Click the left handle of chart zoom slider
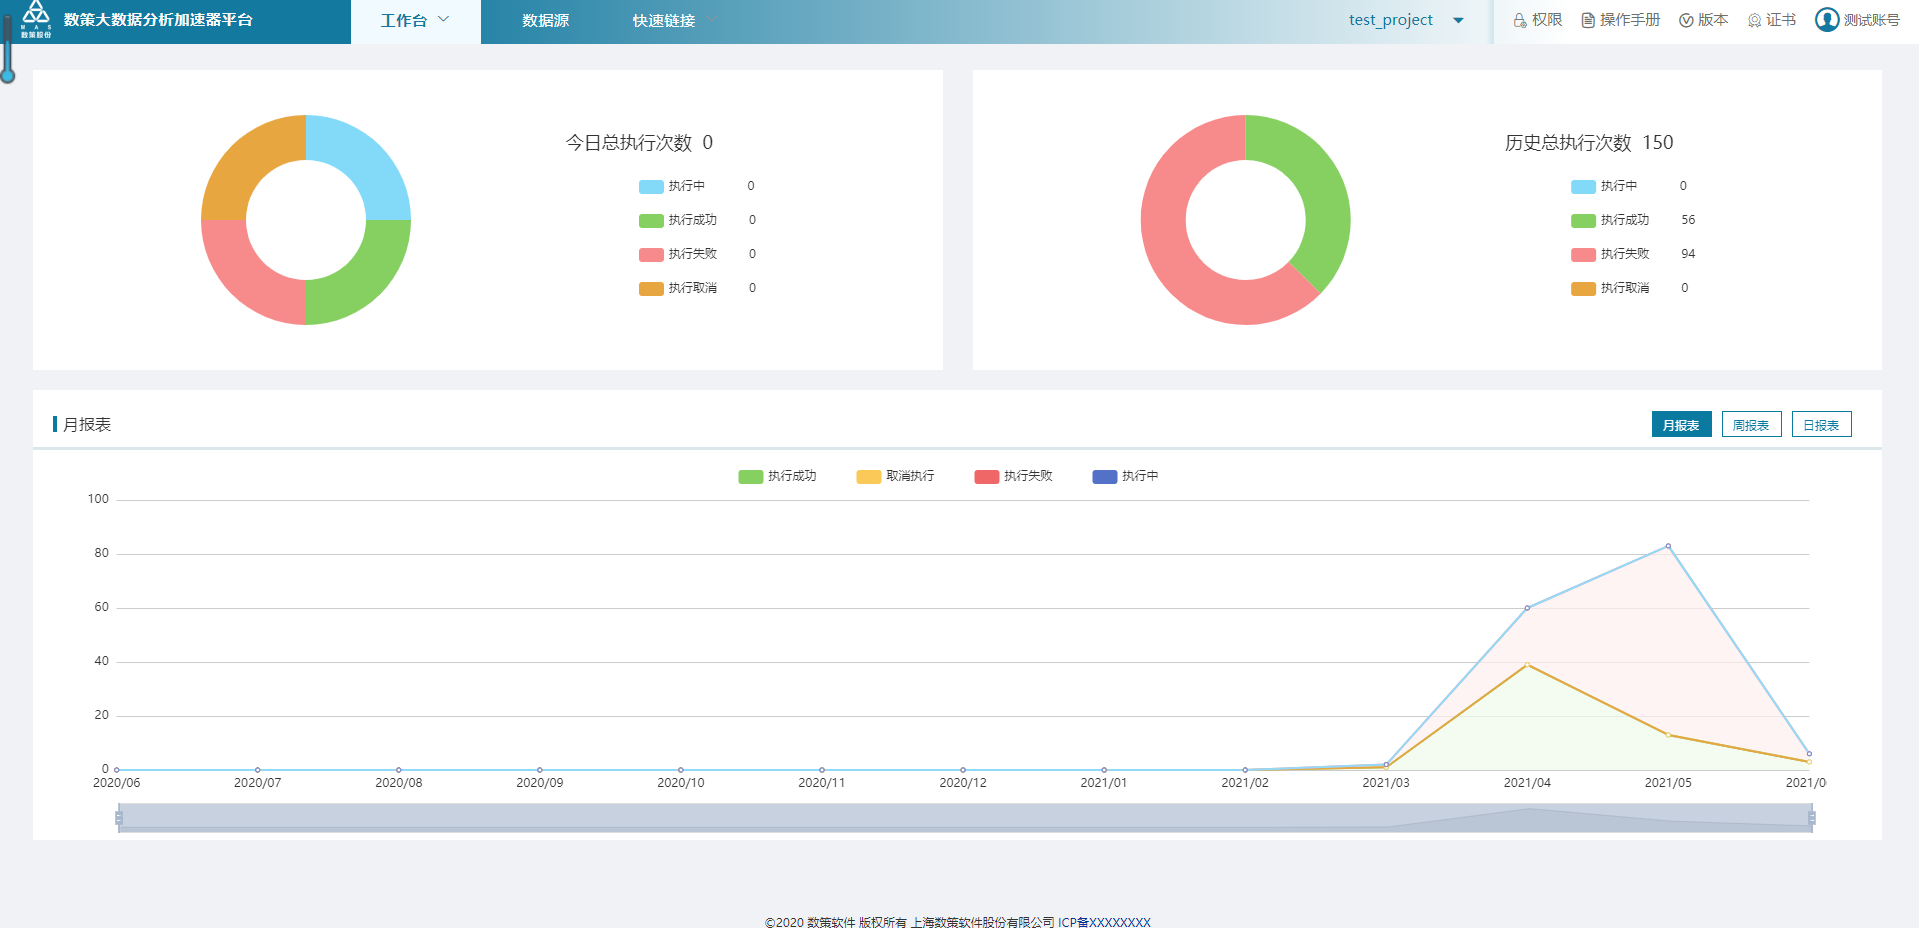Image resolution: width=1919 pixels, height=928 pixels. coord(119,818)
